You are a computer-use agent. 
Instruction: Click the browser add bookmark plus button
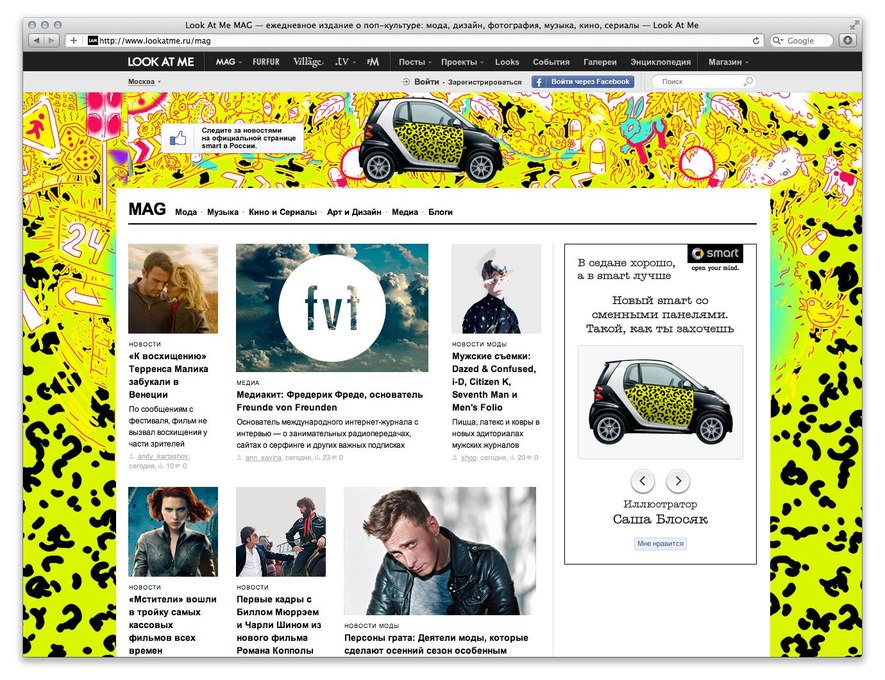[73, 40]
